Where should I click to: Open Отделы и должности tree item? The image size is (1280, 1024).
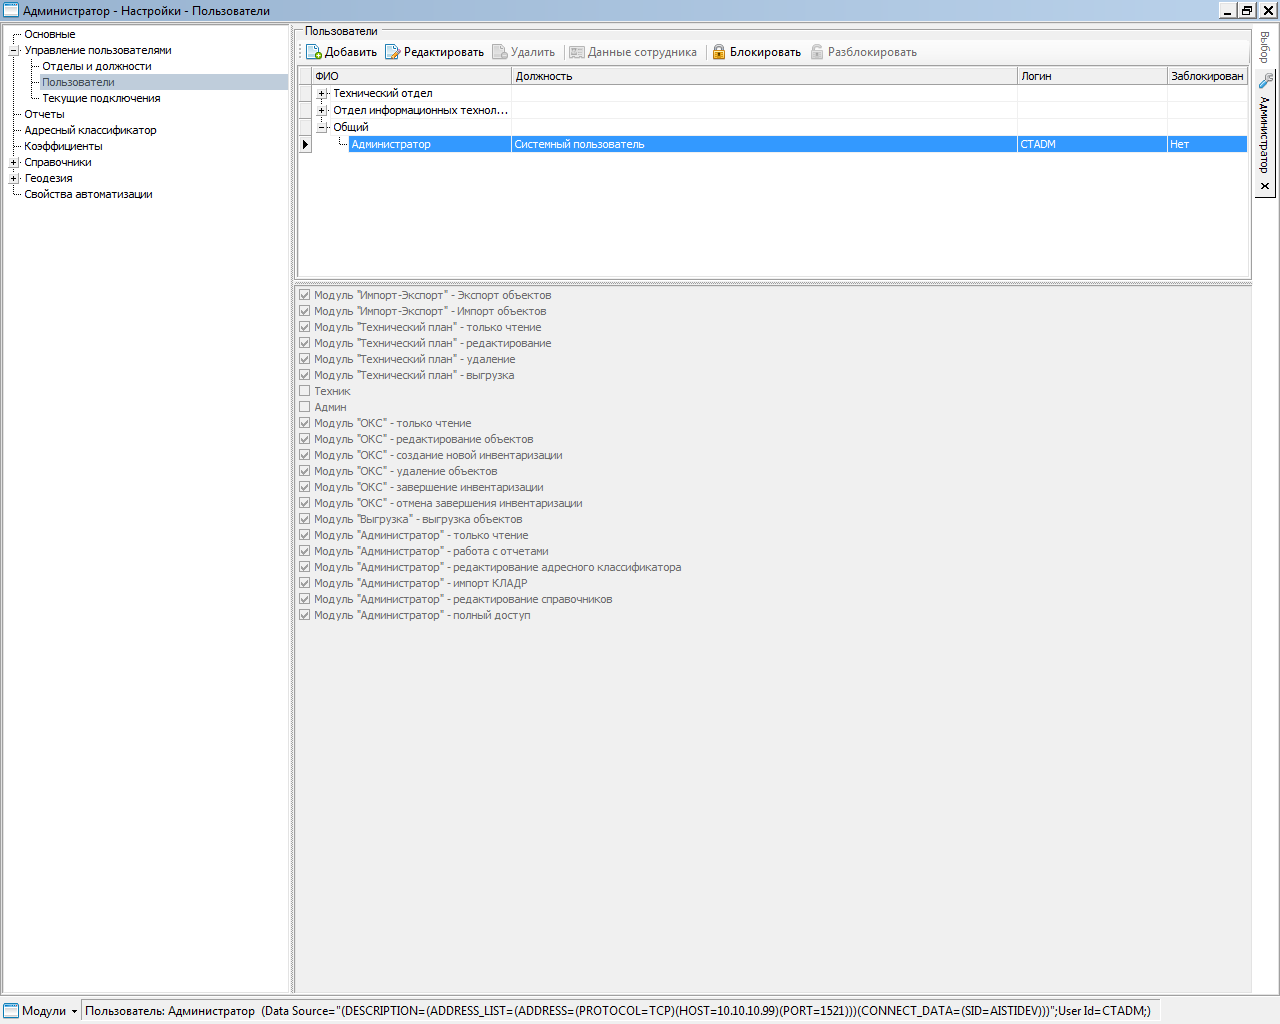coord(96,66)
